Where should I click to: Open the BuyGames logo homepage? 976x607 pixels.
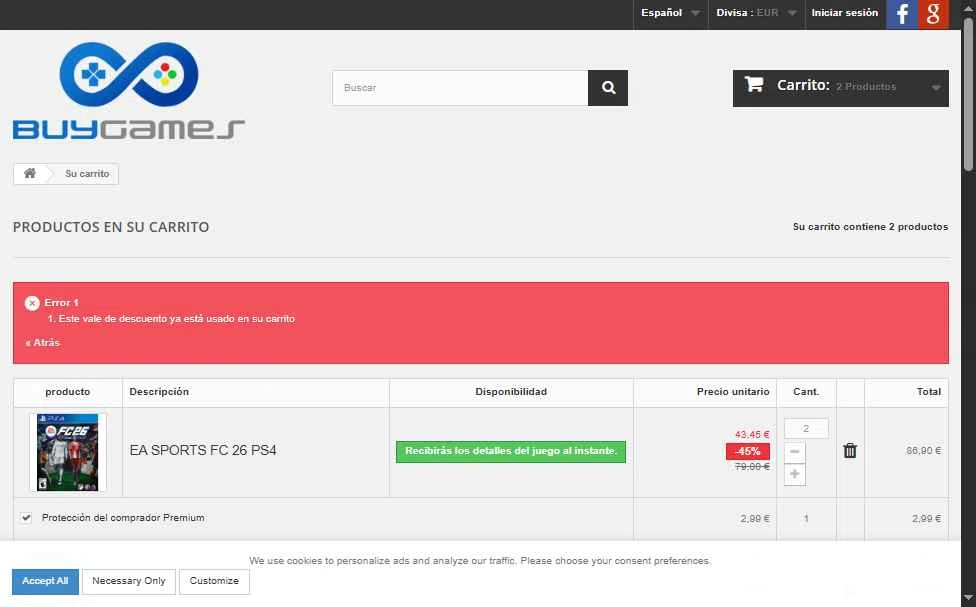tap(129, 91)
